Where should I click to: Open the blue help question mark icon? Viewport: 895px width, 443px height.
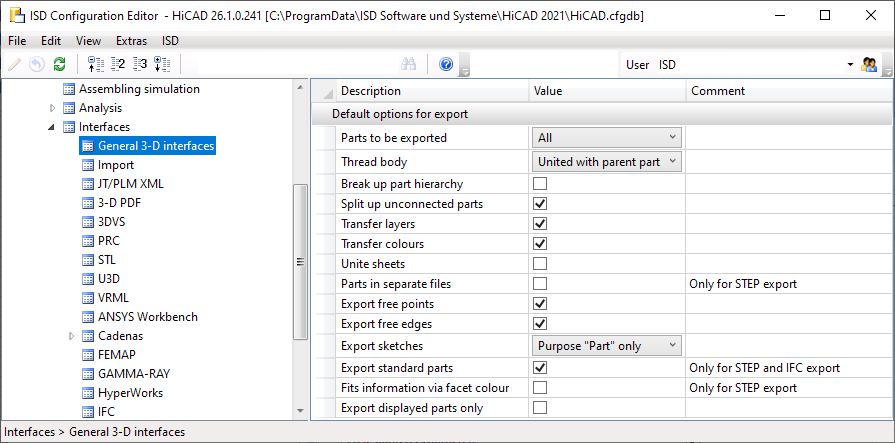pos(446,65)
